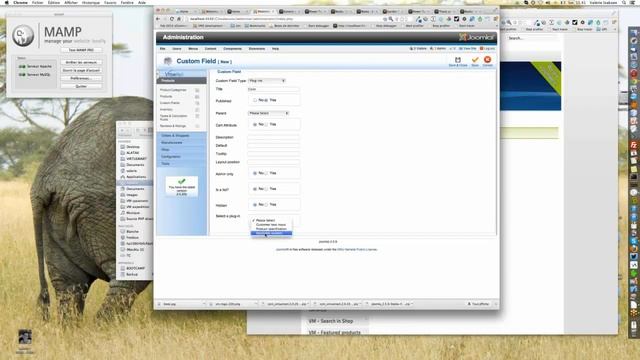Select Cart Attribute No radio button

255,124
